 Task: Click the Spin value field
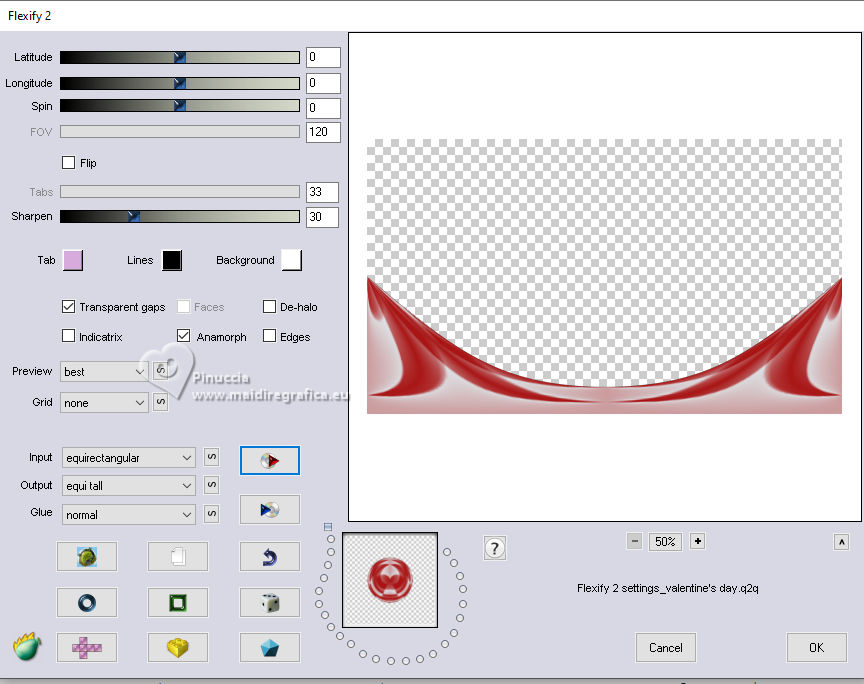pos(323,108)
